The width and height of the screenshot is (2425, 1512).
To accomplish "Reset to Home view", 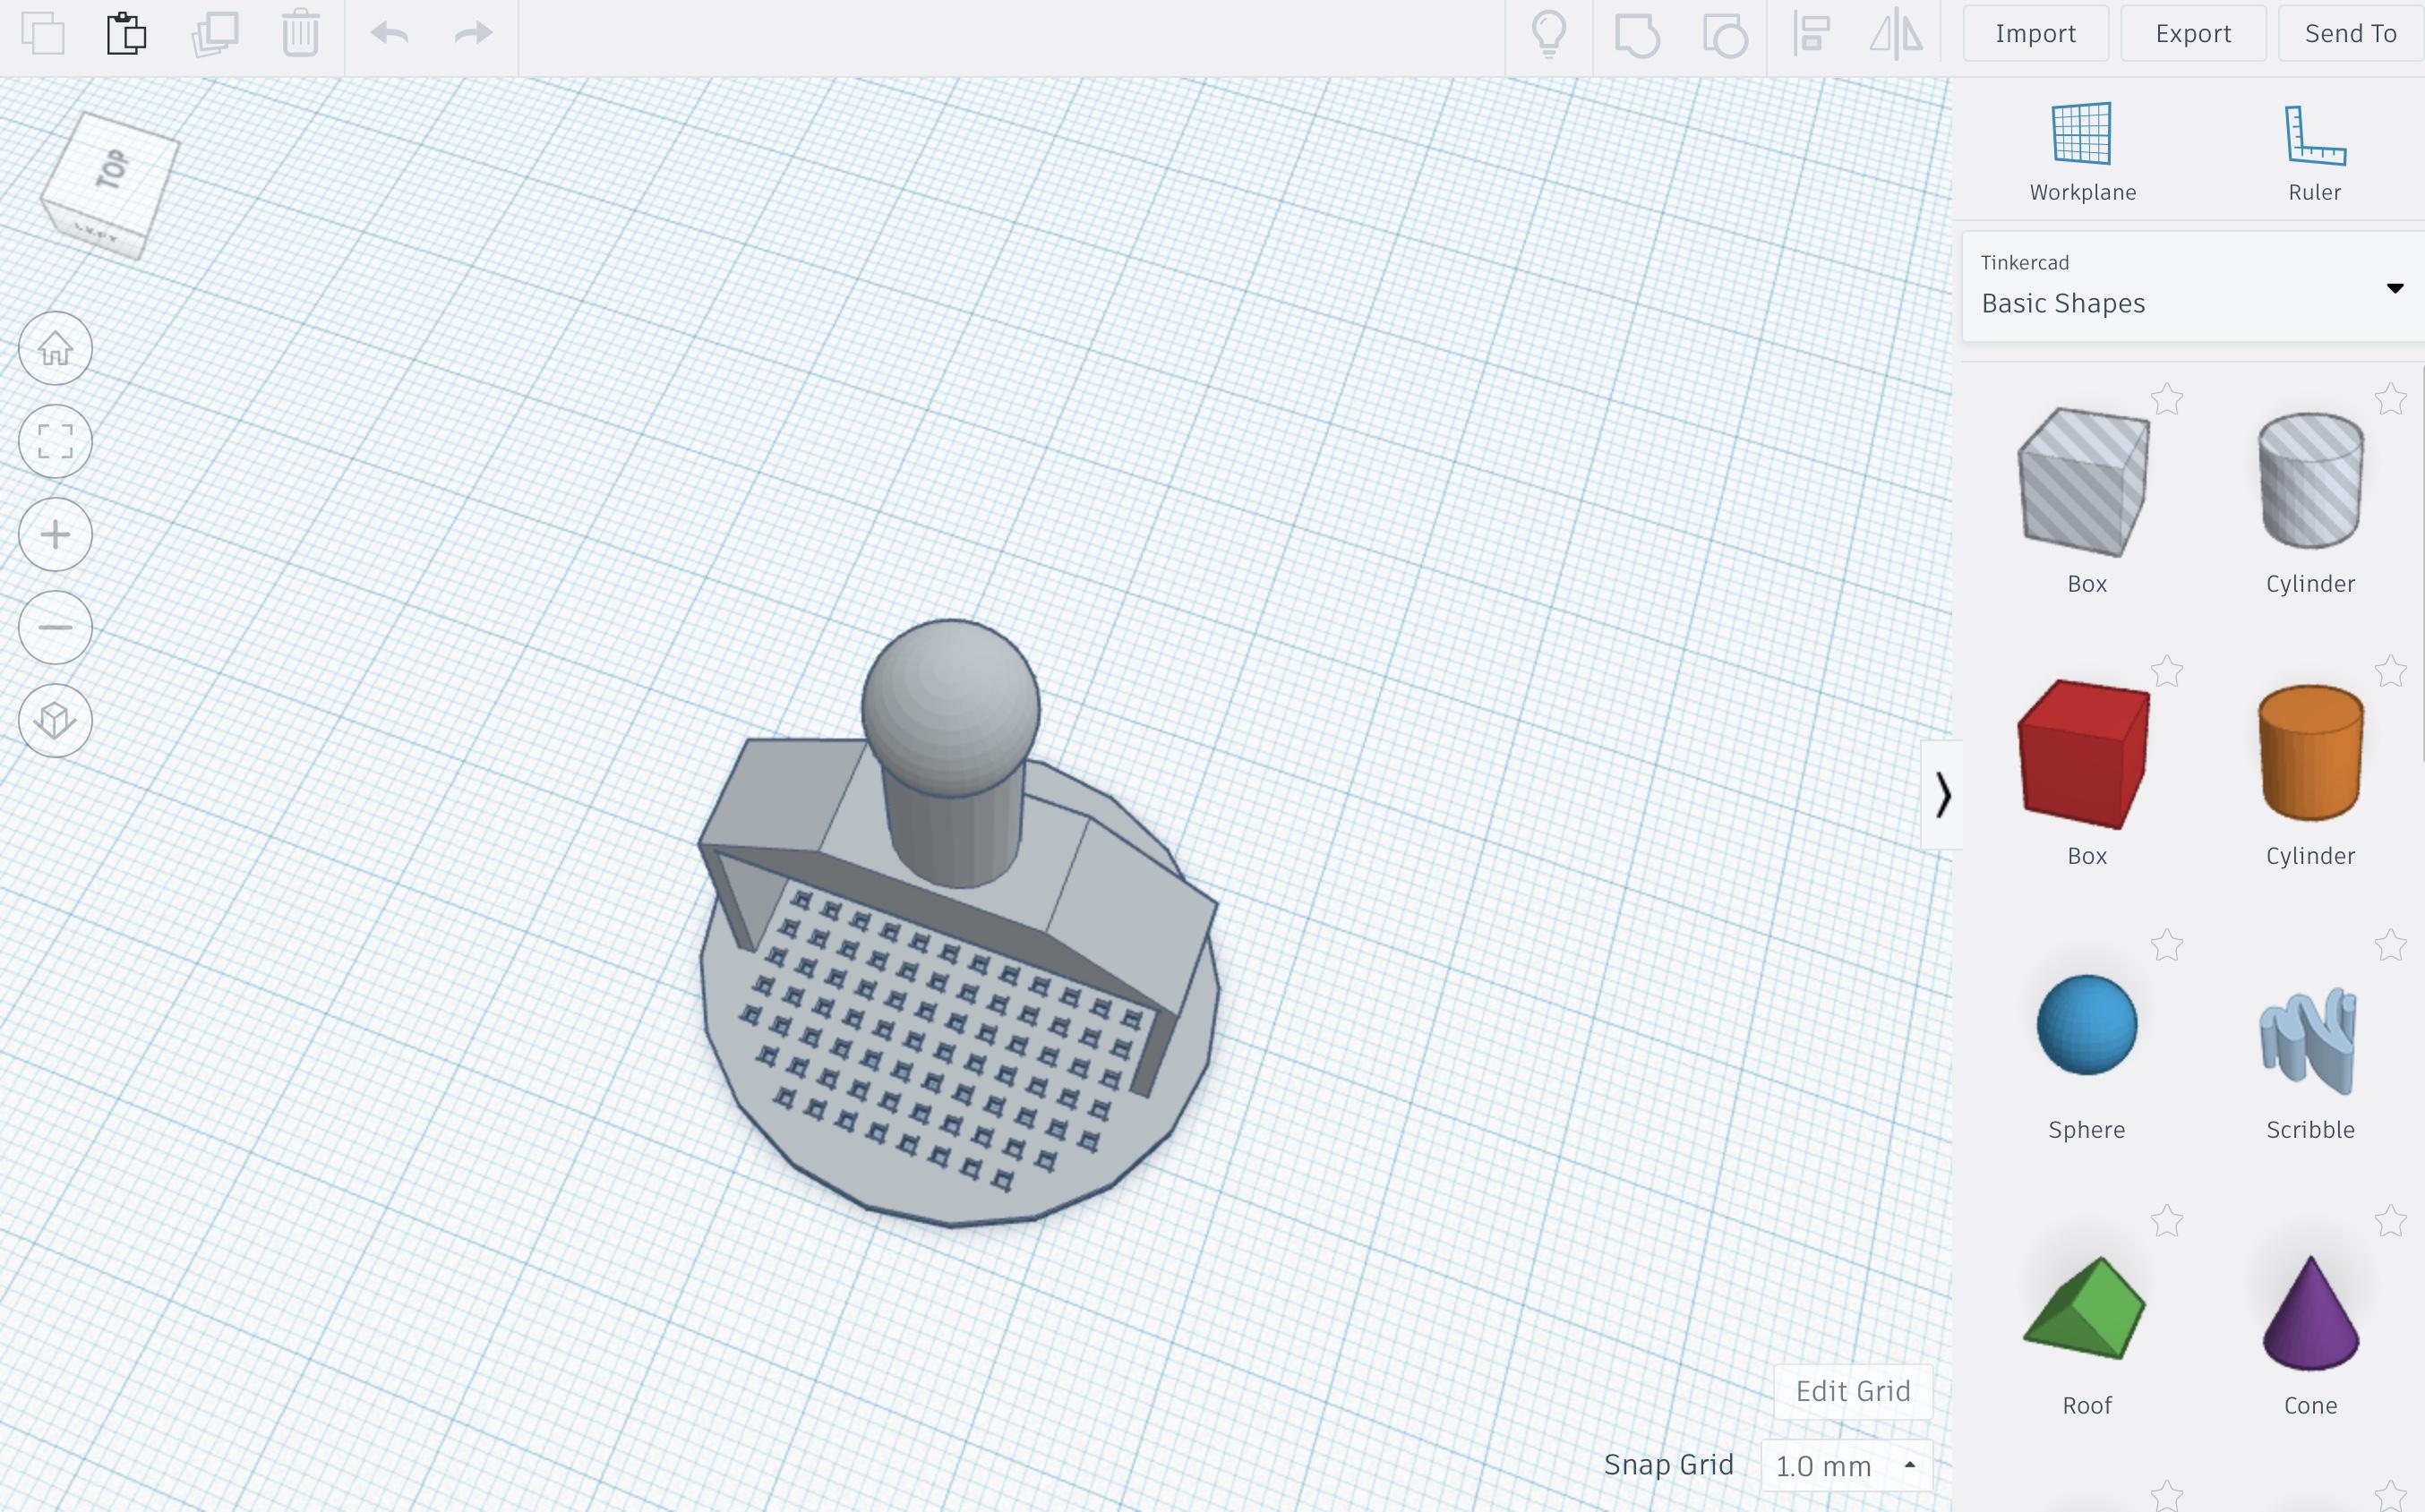I will (55, 348).
